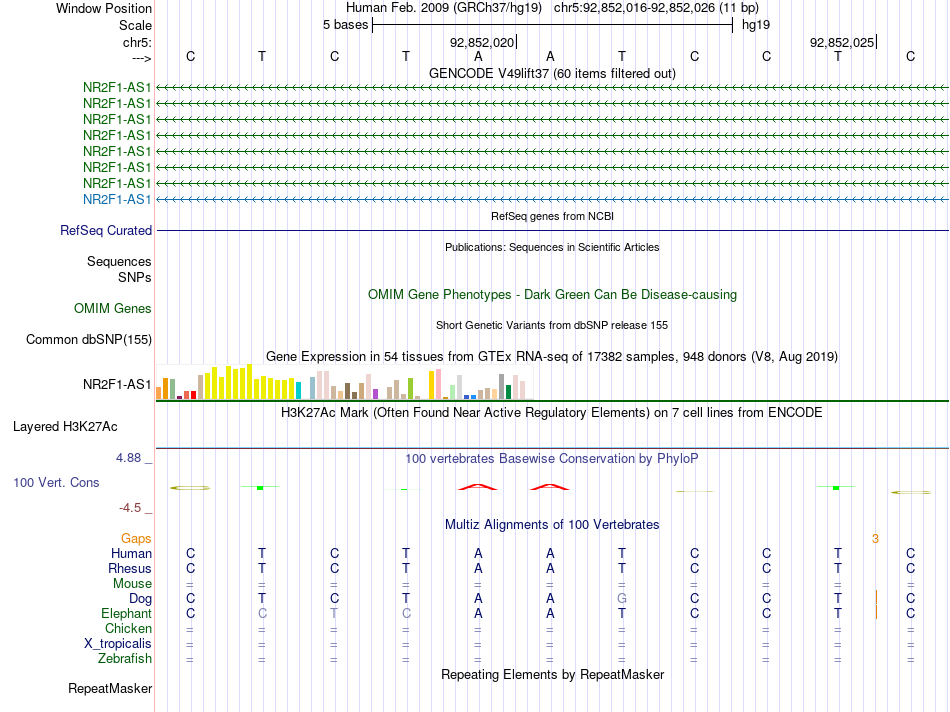Click the SNPs subtrack label
Screen dimensions: 950x712
pyautogui.click(x=135, y=277)
